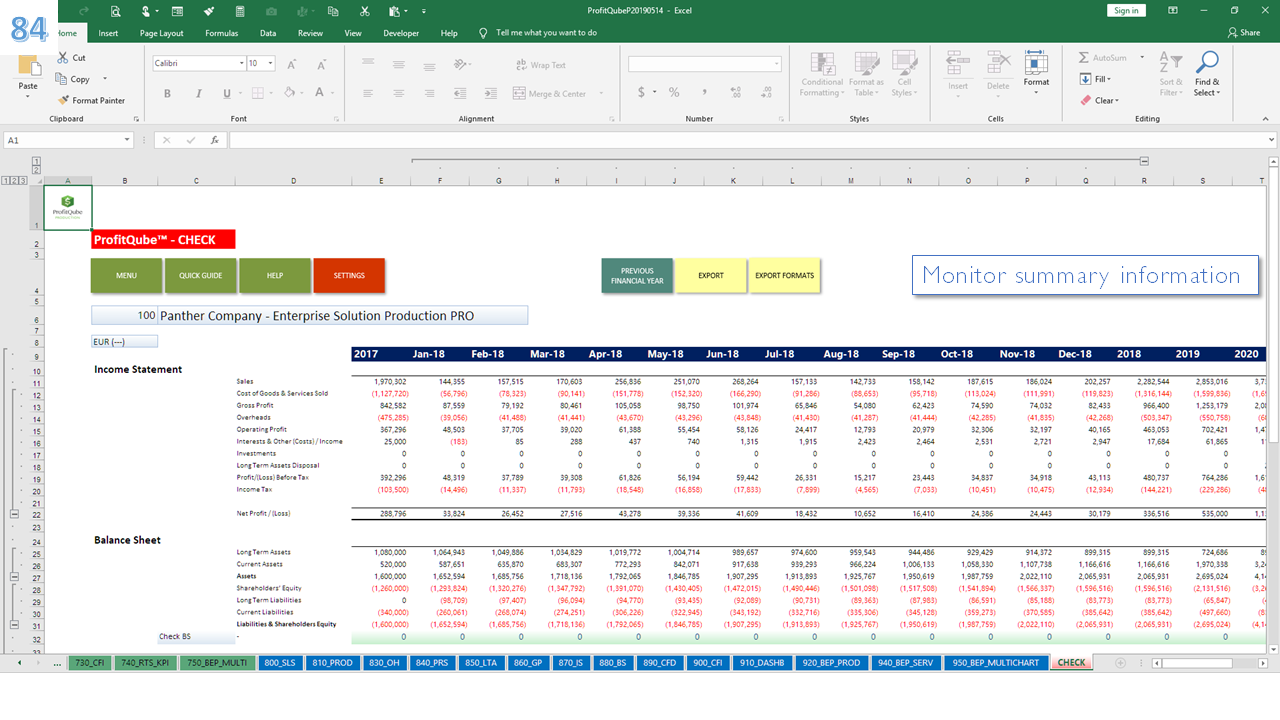Screen dimensions: 1280x720
Task: Click the Clear eraser button
Action: tap(1100, 100)
